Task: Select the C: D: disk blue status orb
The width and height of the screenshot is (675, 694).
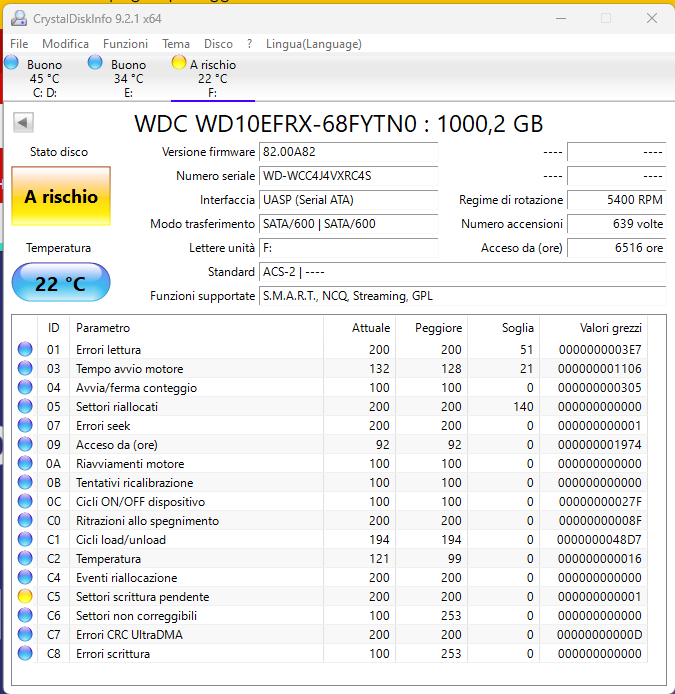Action: (x=12, y=63)
